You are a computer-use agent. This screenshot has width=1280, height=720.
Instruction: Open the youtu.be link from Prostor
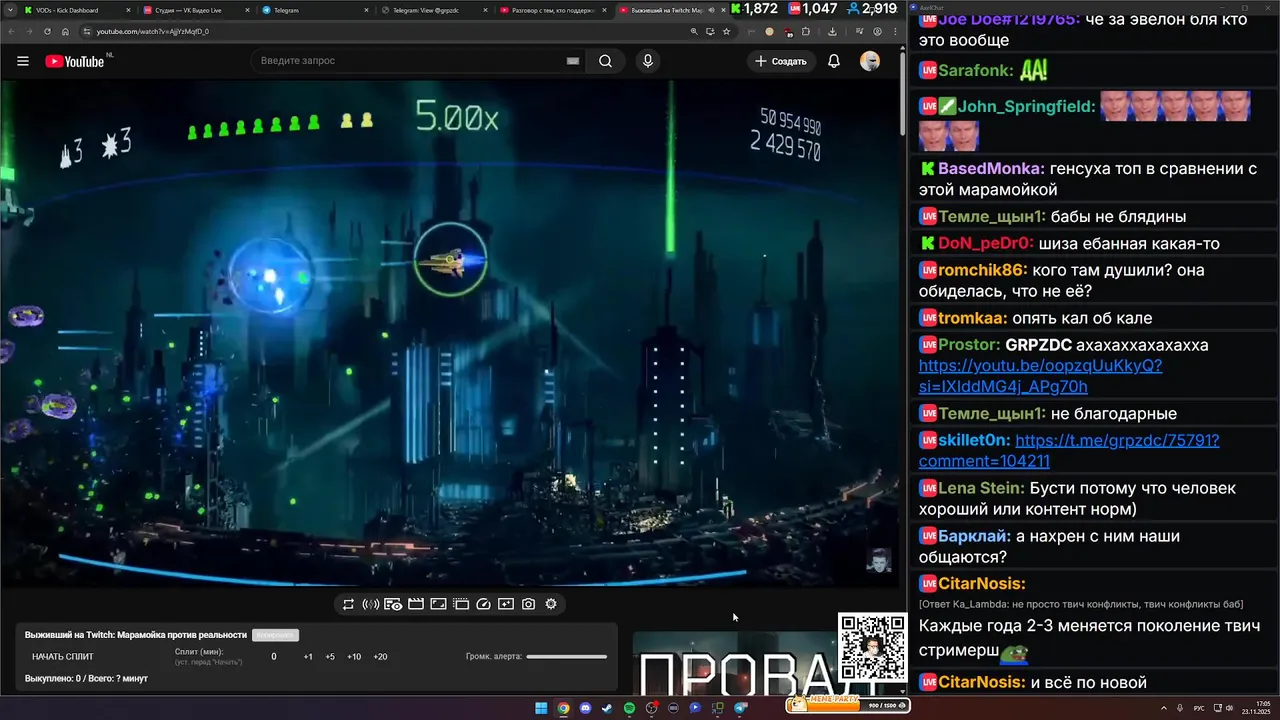click(1040, 376)
